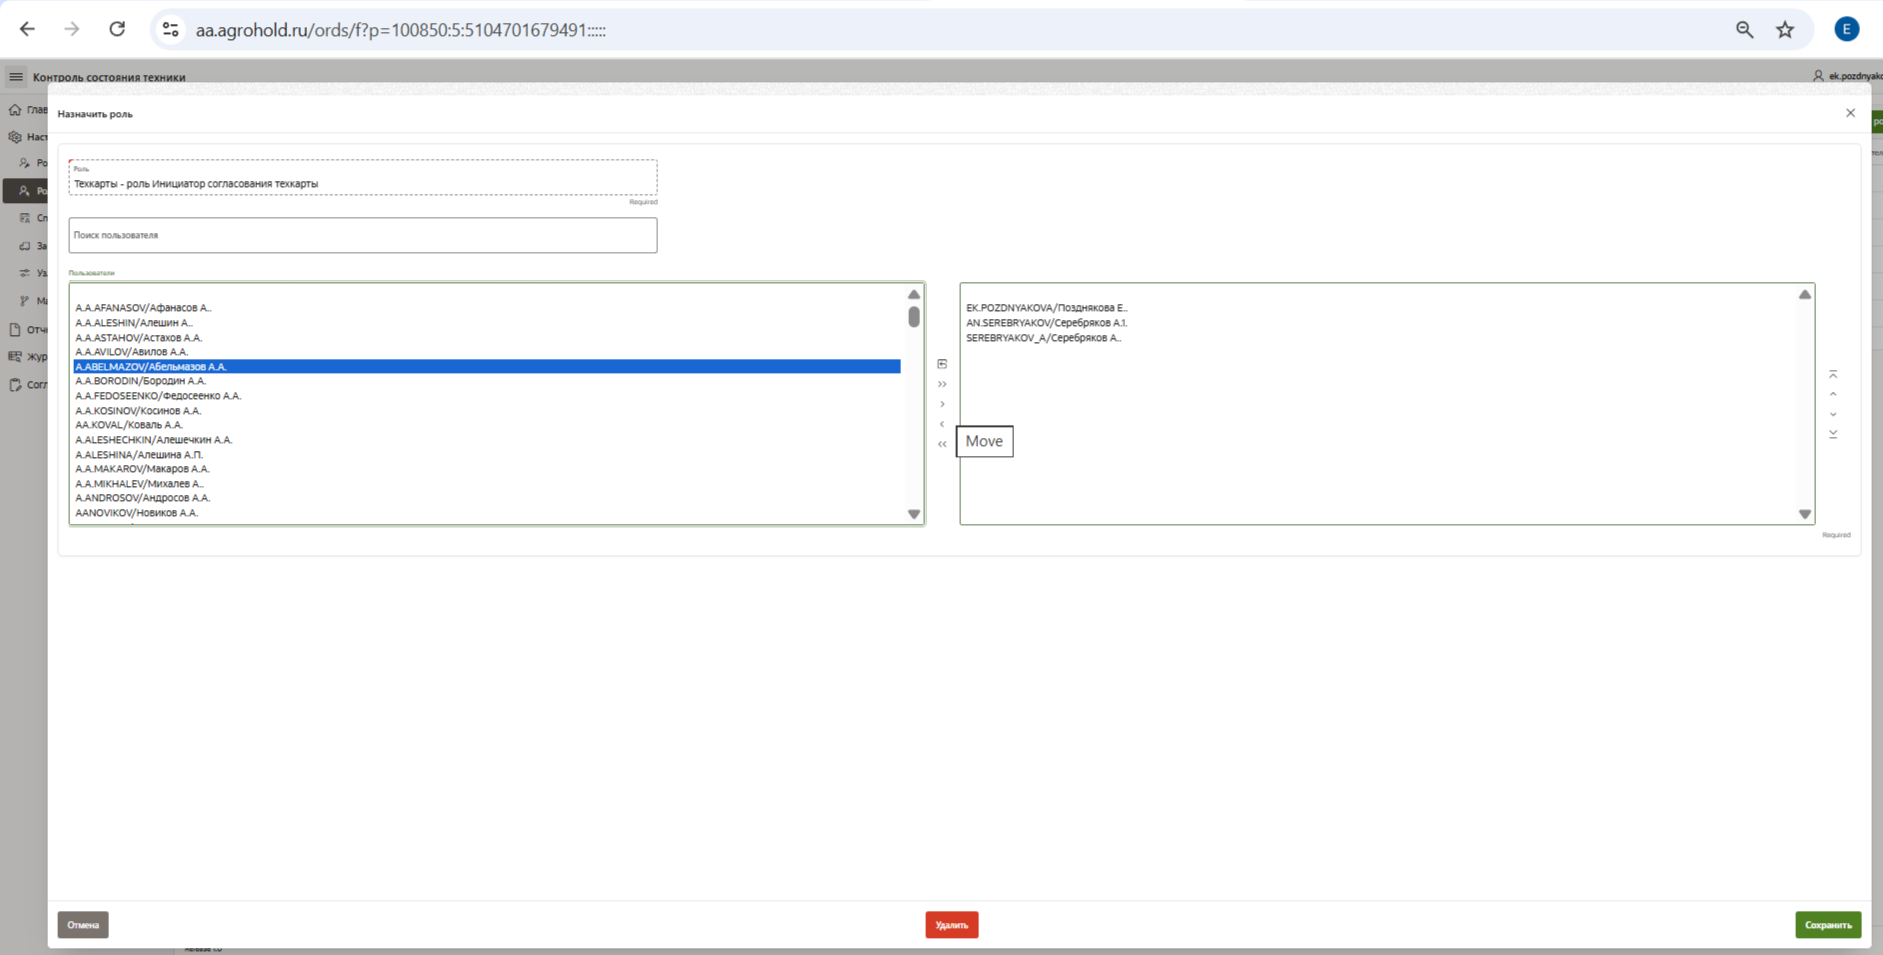The image size is (1883, 955).
Task: Click the Move All double-right arrow
Action: point(942,384)
